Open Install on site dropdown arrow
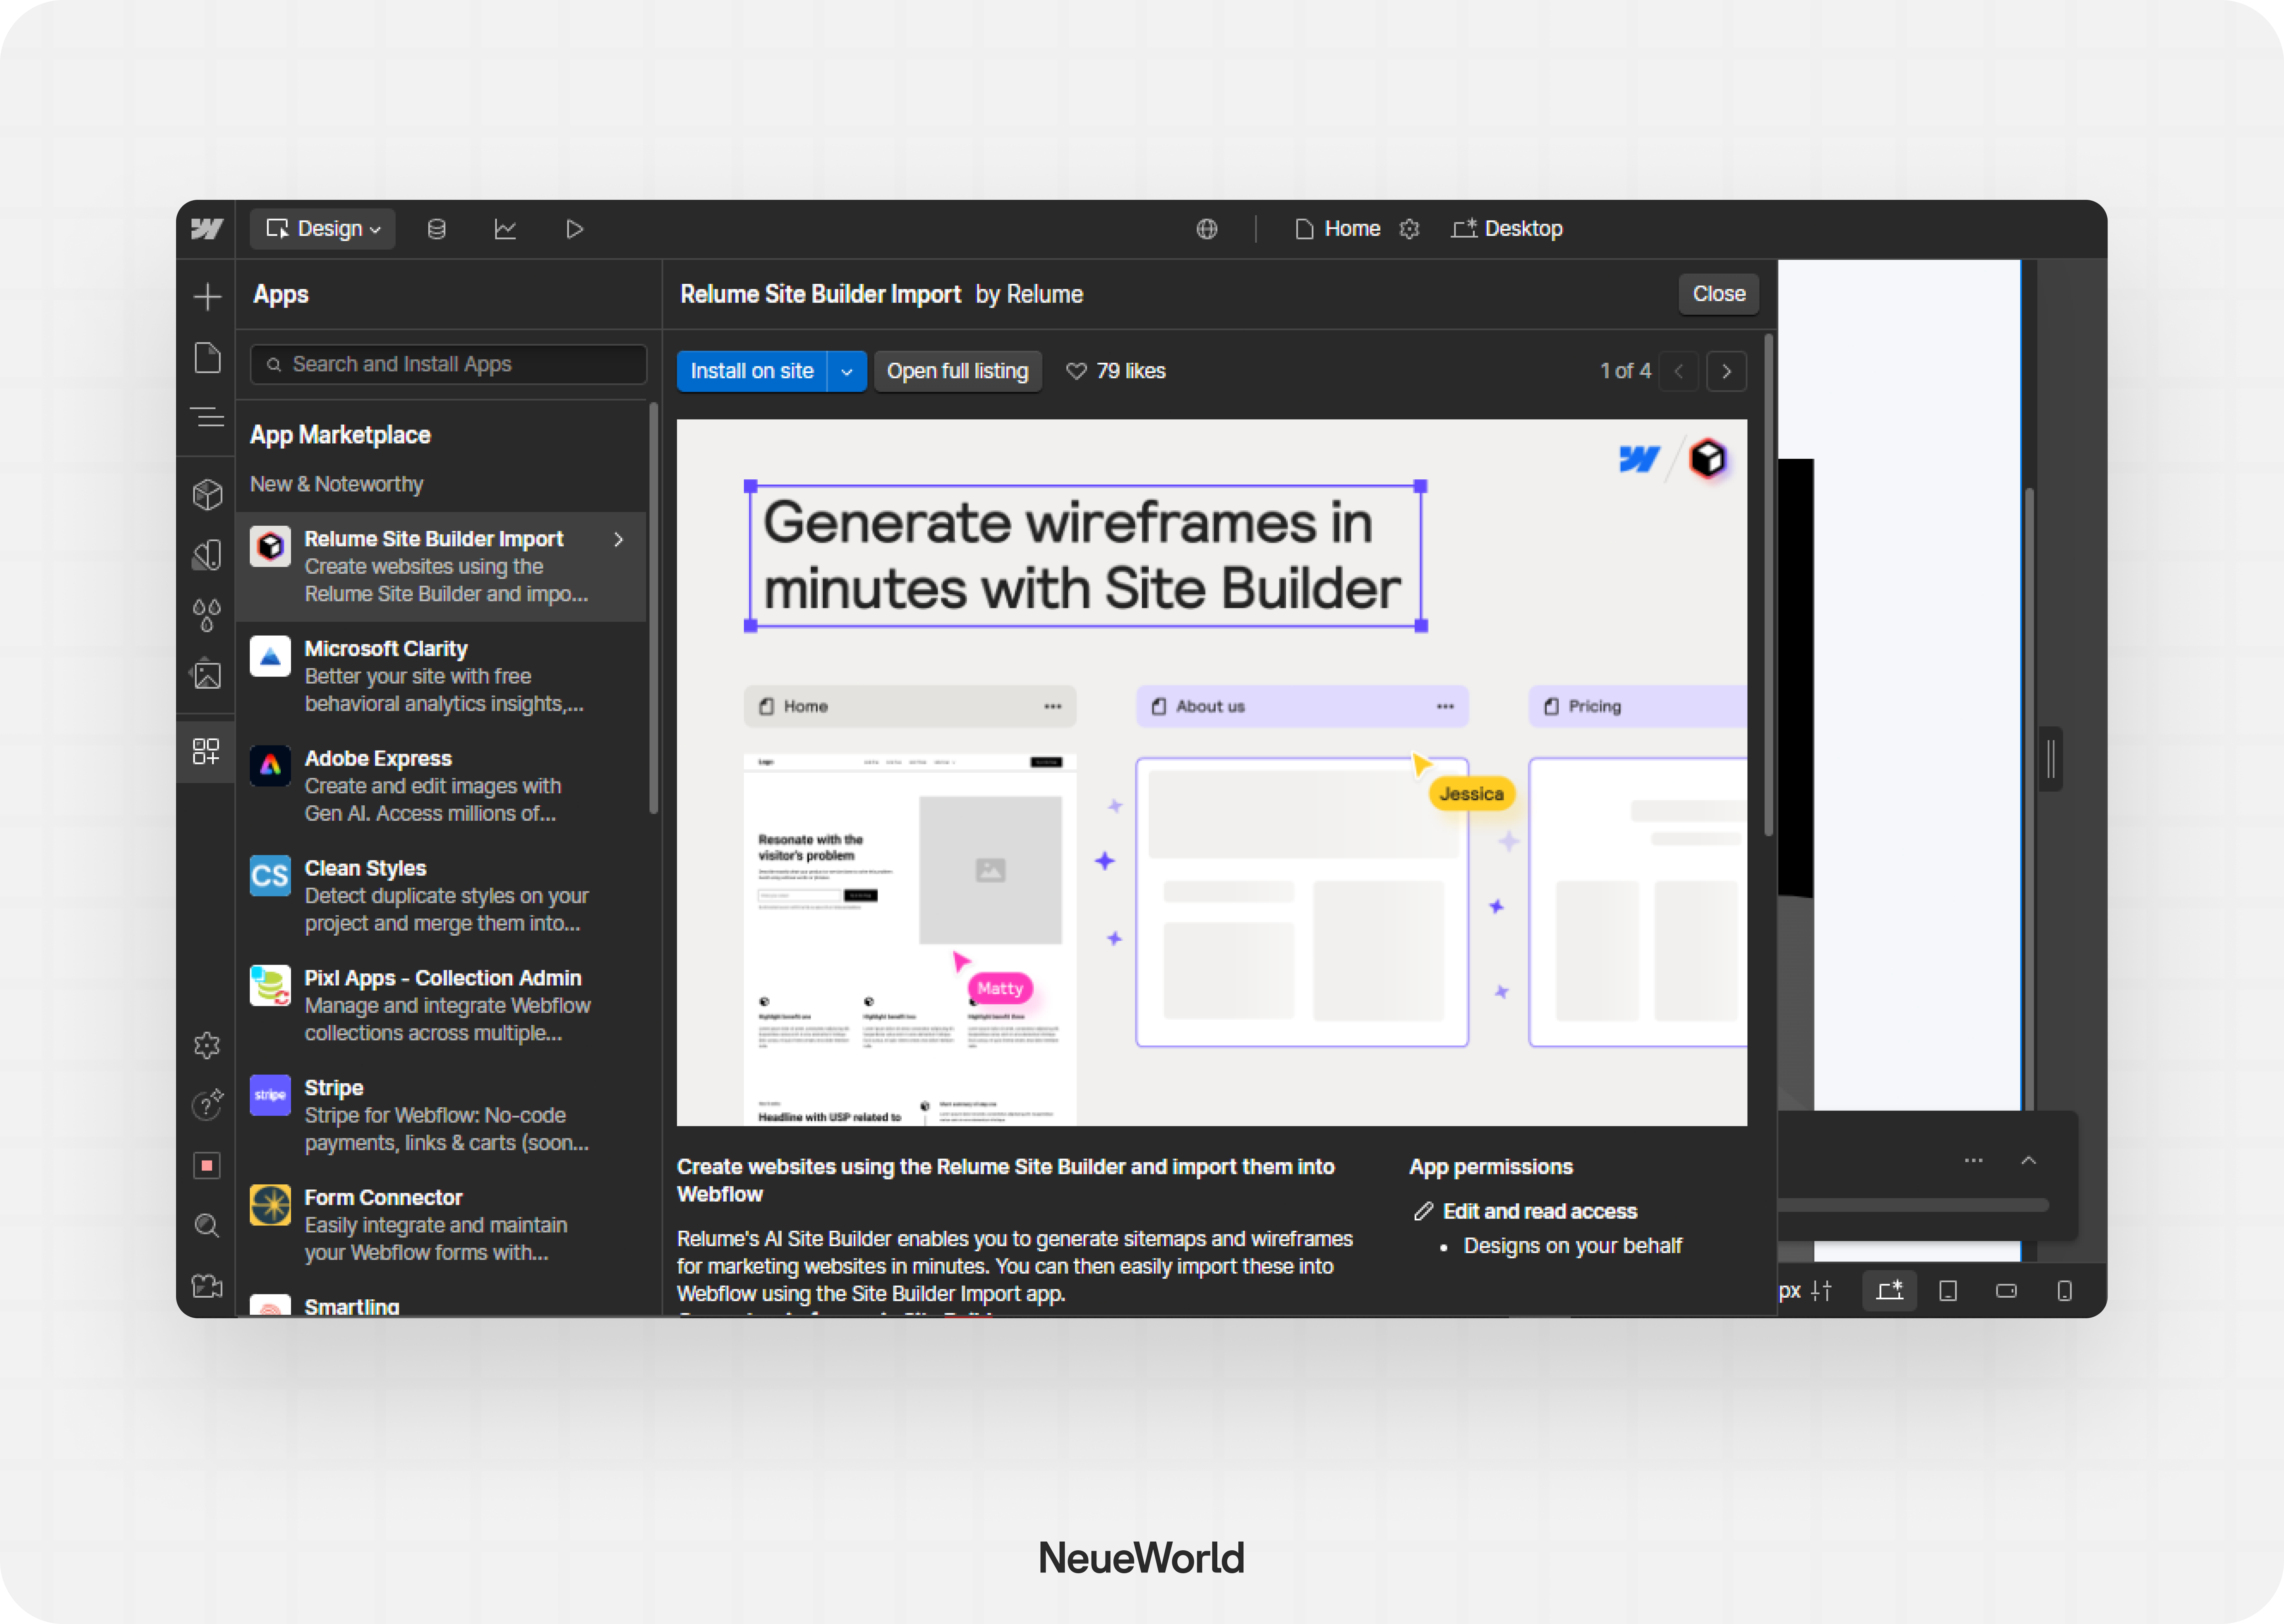Screen dimensions: 2284x1624 click(x=847, y=371)
